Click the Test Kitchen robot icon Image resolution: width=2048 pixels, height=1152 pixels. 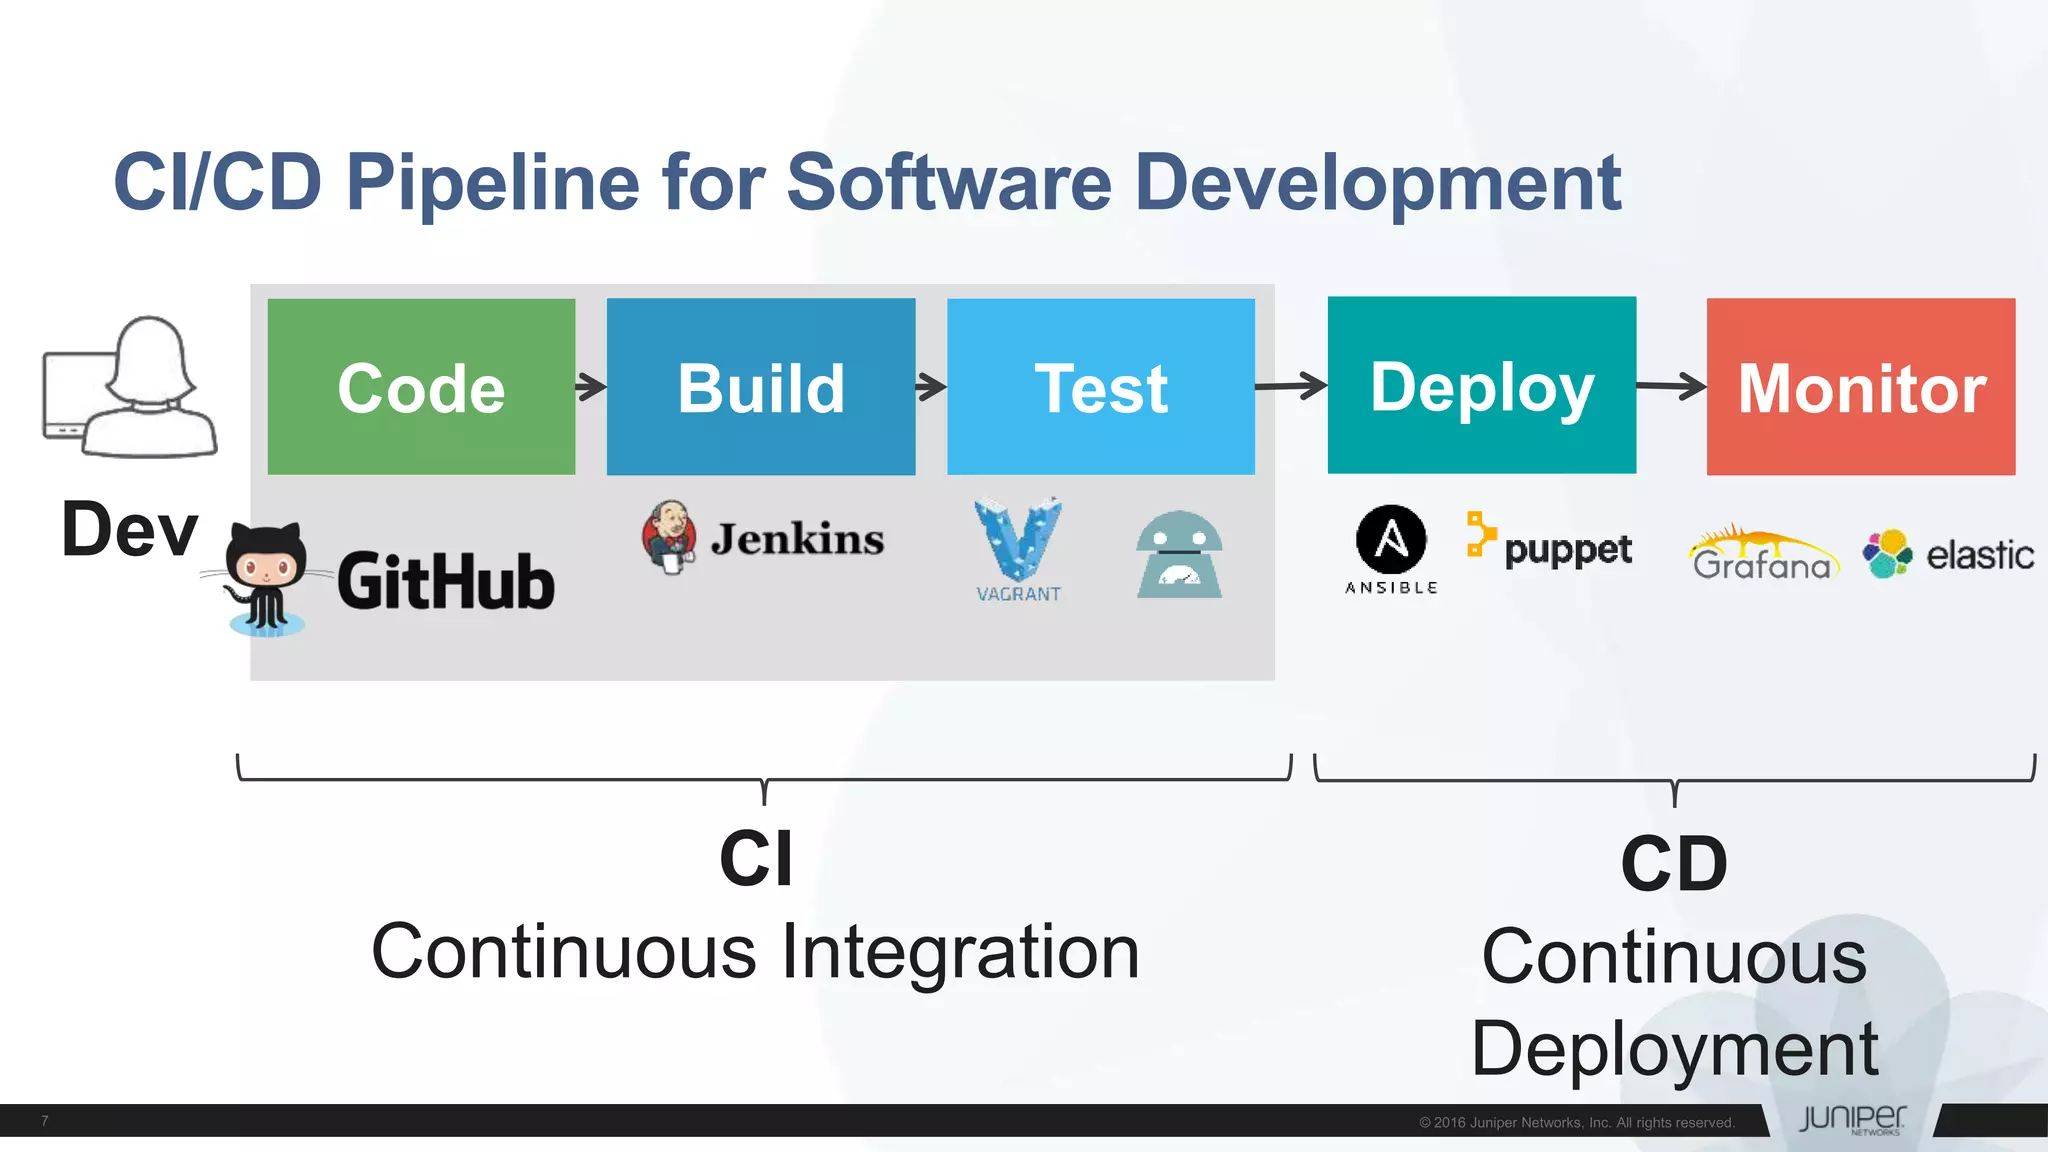tap(1179, 555)
